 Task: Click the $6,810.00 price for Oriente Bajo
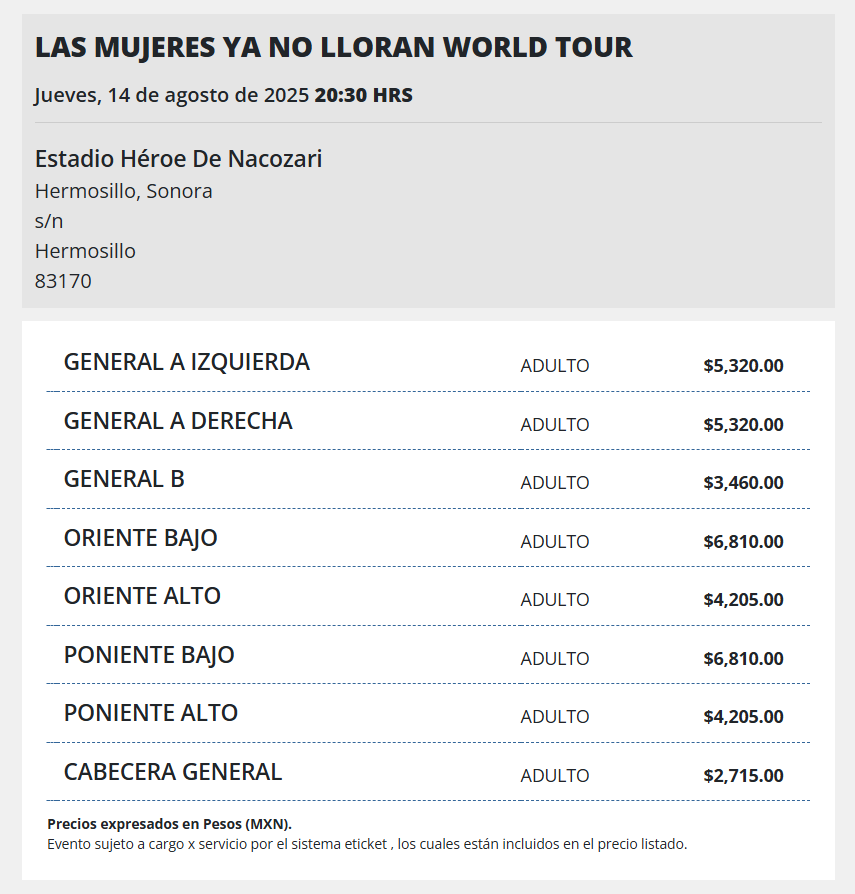coord(743,542)
